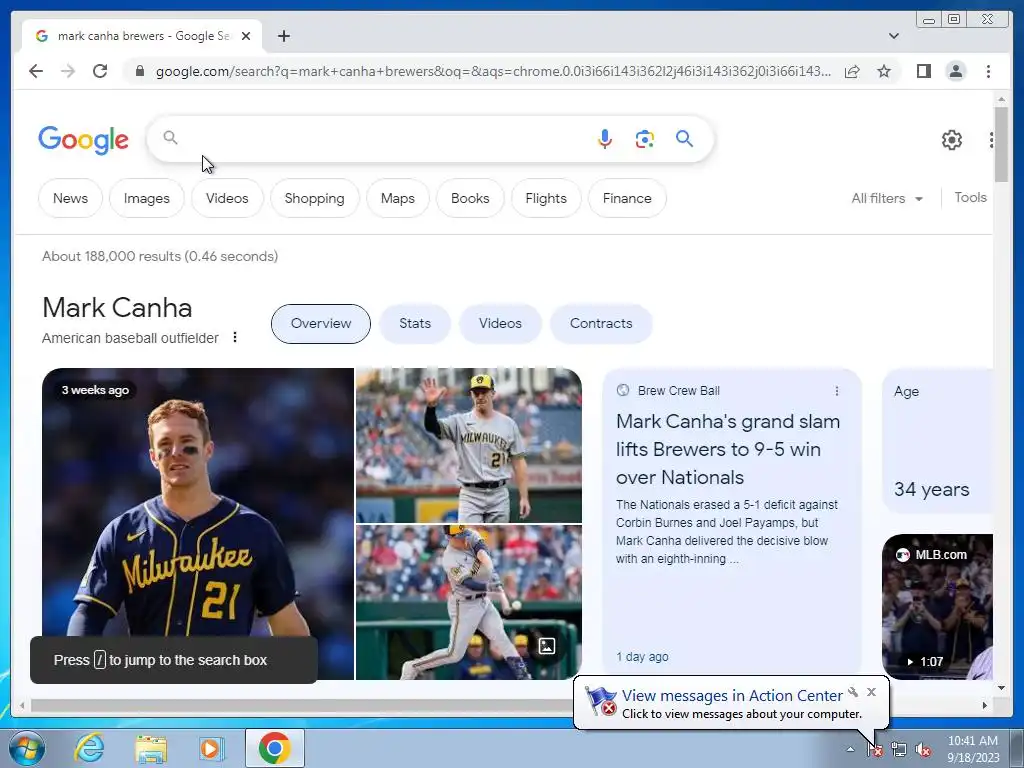Open a new browser tab
The height and width of the screenshot is (768, 1024).
(283, 37)
